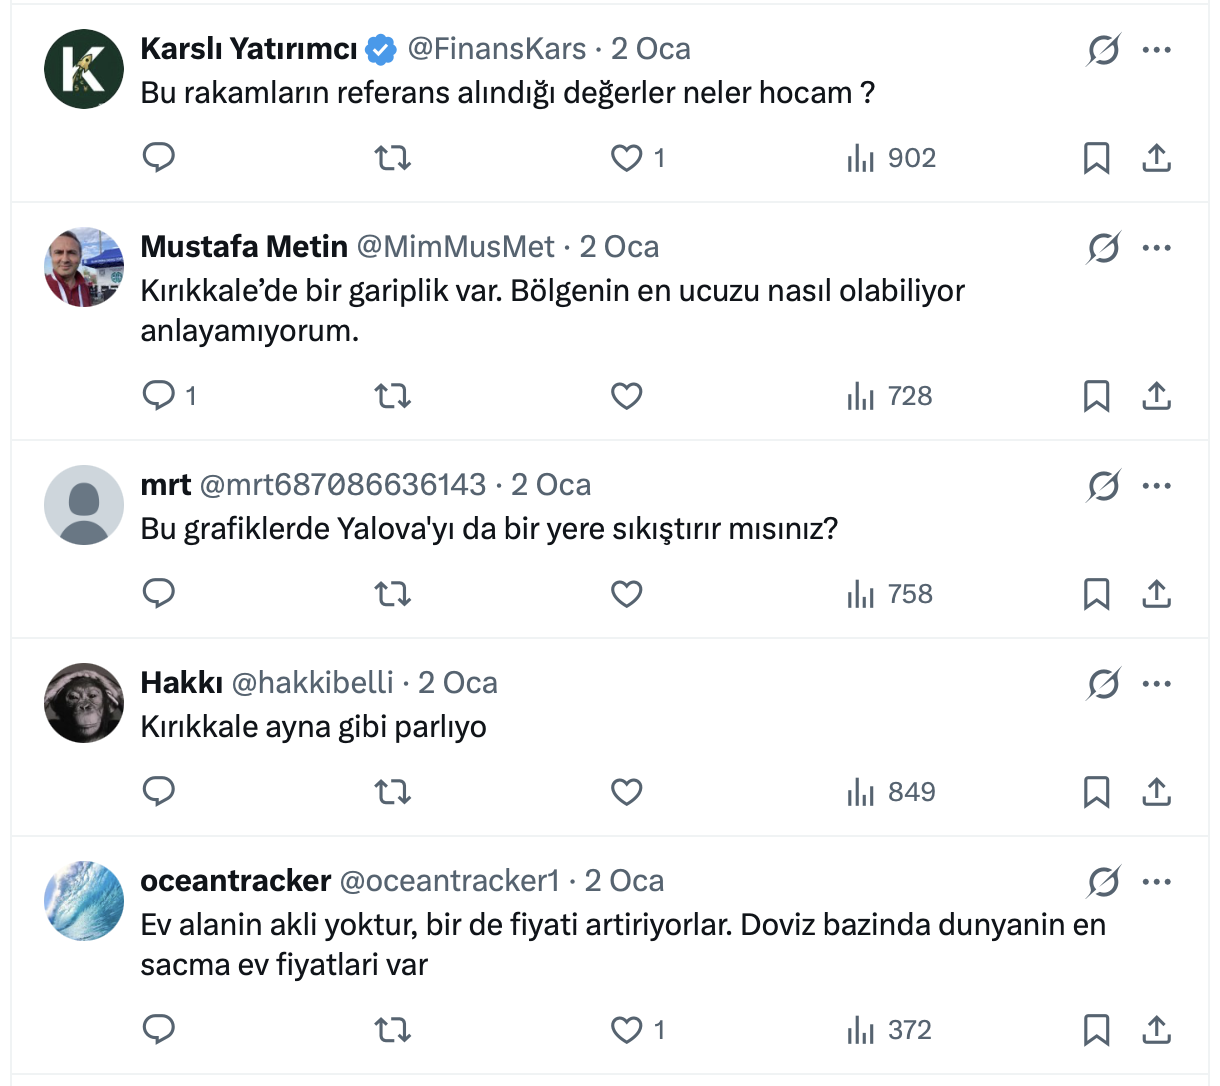Retweet Mustafa Metin's Kırıkkale post
The height and width of the screenshot is (1086, 1220).
392,396
